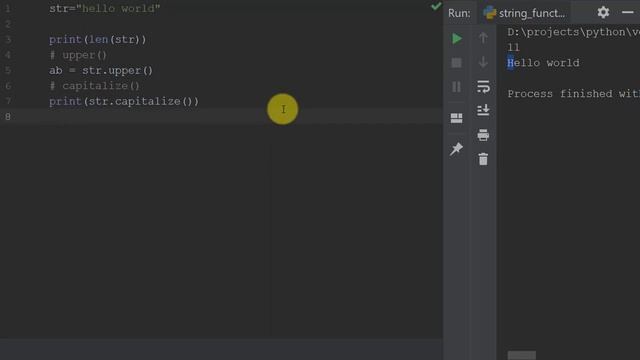Click the green Rerun play button
This screenshot has height=360, width=640.
pos(457,39)
